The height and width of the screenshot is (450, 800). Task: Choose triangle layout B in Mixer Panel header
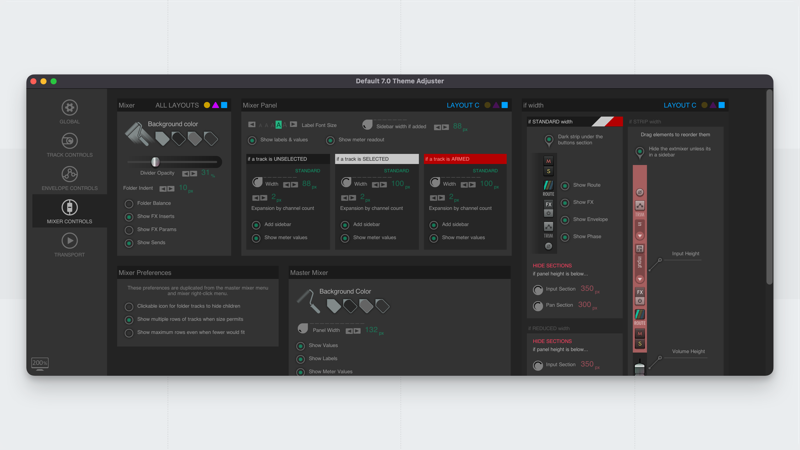click(496, 105)
